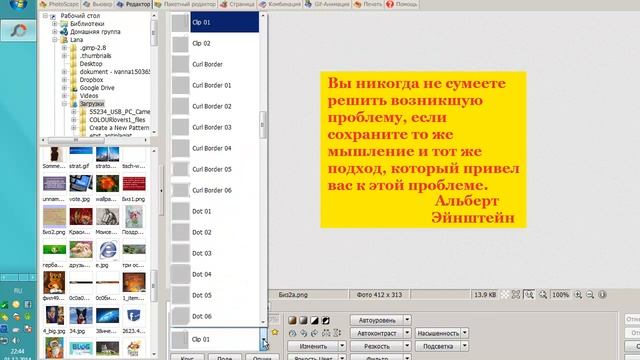Open the Автоконтраст dropdown arrow
This screenshot has width=640, height=360.
click(407, 333)
